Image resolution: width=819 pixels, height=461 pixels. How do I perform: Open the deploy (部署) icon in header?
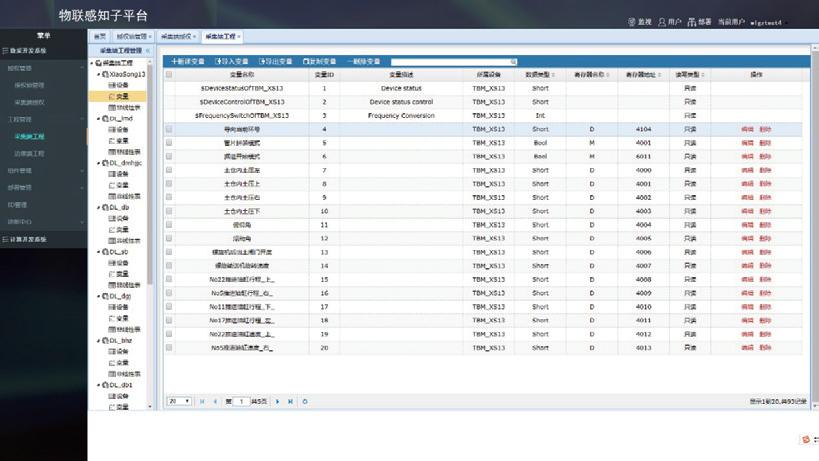(x=699, y=22)
